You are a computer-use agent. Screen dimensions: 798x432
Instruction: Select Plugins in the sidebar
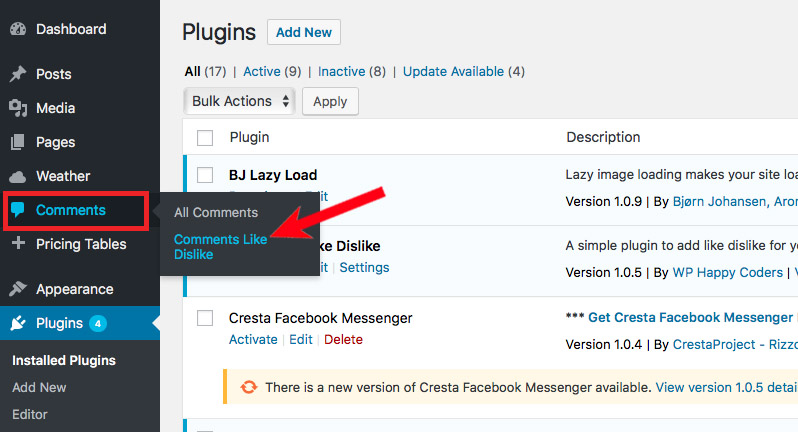(x=59, y=323)
